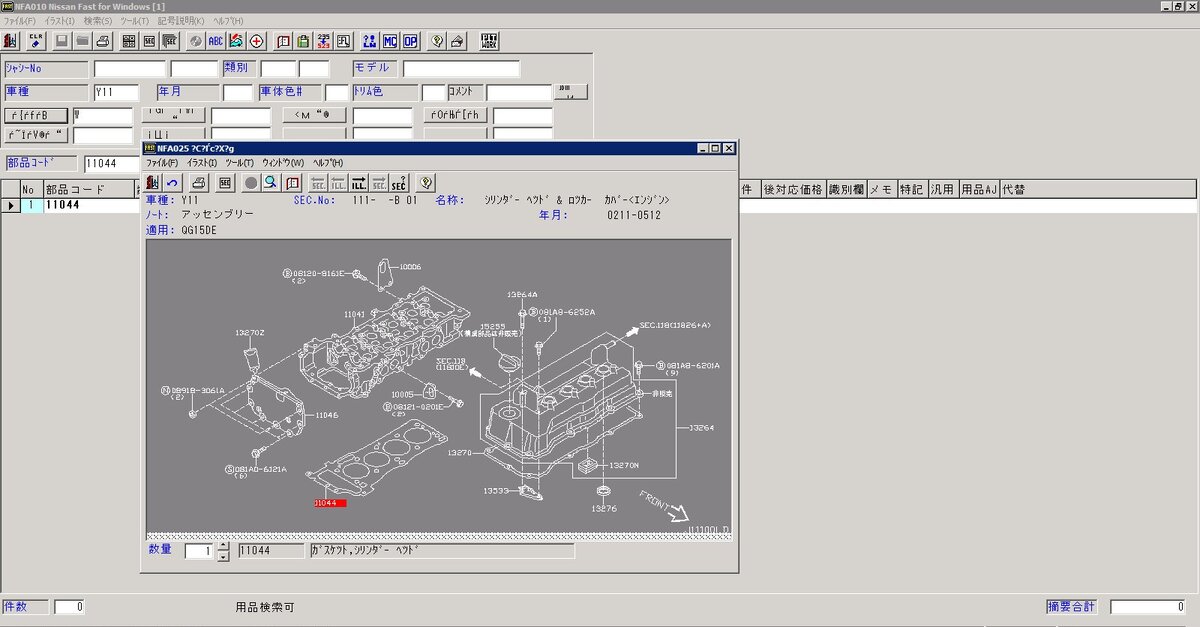Click the PIT WORK icon

coord(489,41)
